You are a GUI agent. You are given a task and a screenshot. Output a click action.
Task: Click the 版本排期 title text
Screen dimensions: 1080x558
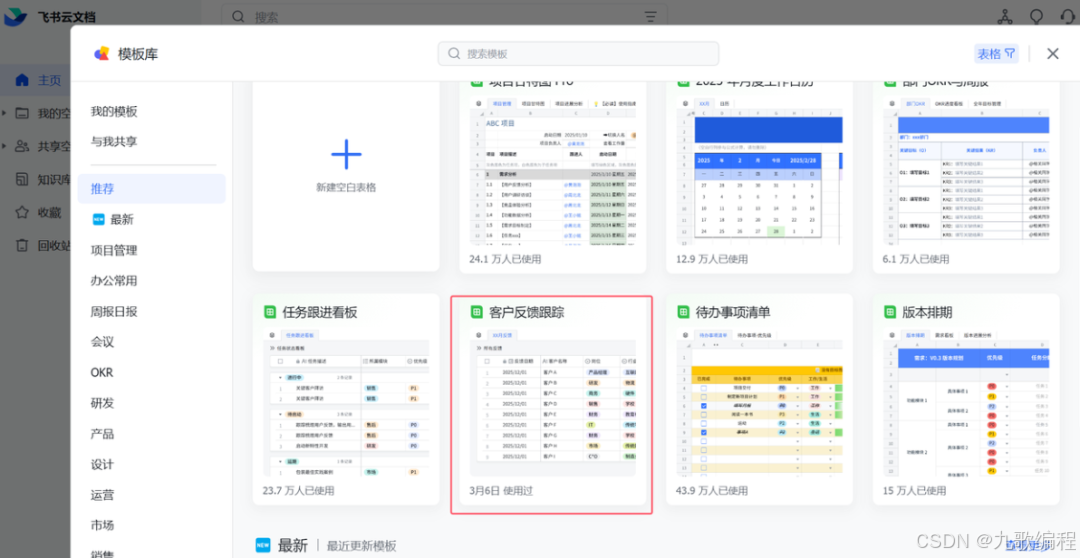(x=927, y=312)
